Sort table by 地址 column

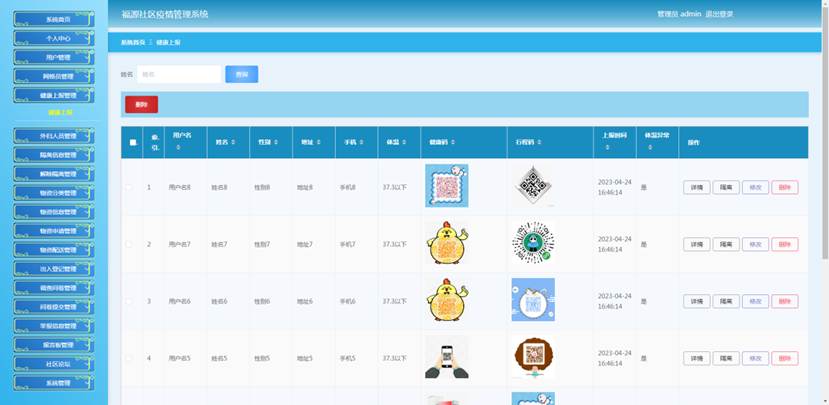tap(319, 142)
